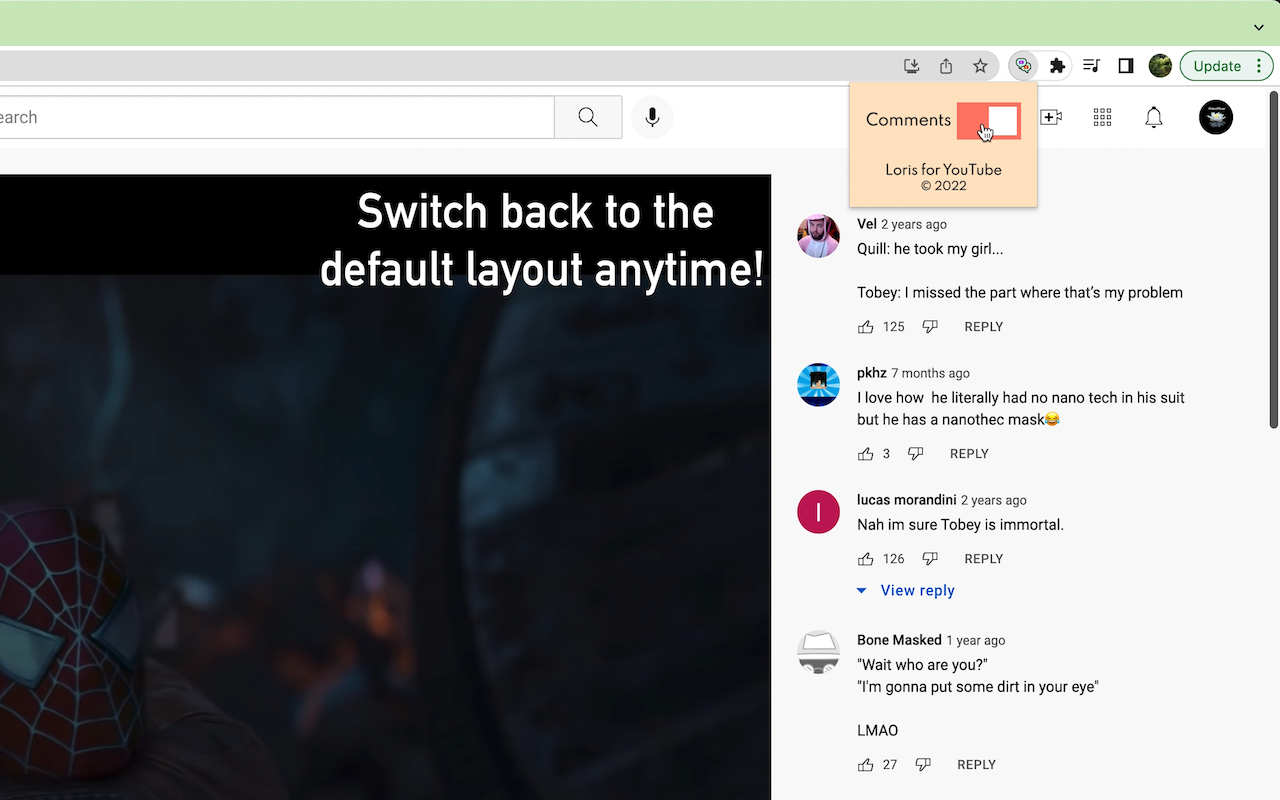Reply to Bone Masked's comment
The width and height of the screenshot is (1280, 800).
976,765
